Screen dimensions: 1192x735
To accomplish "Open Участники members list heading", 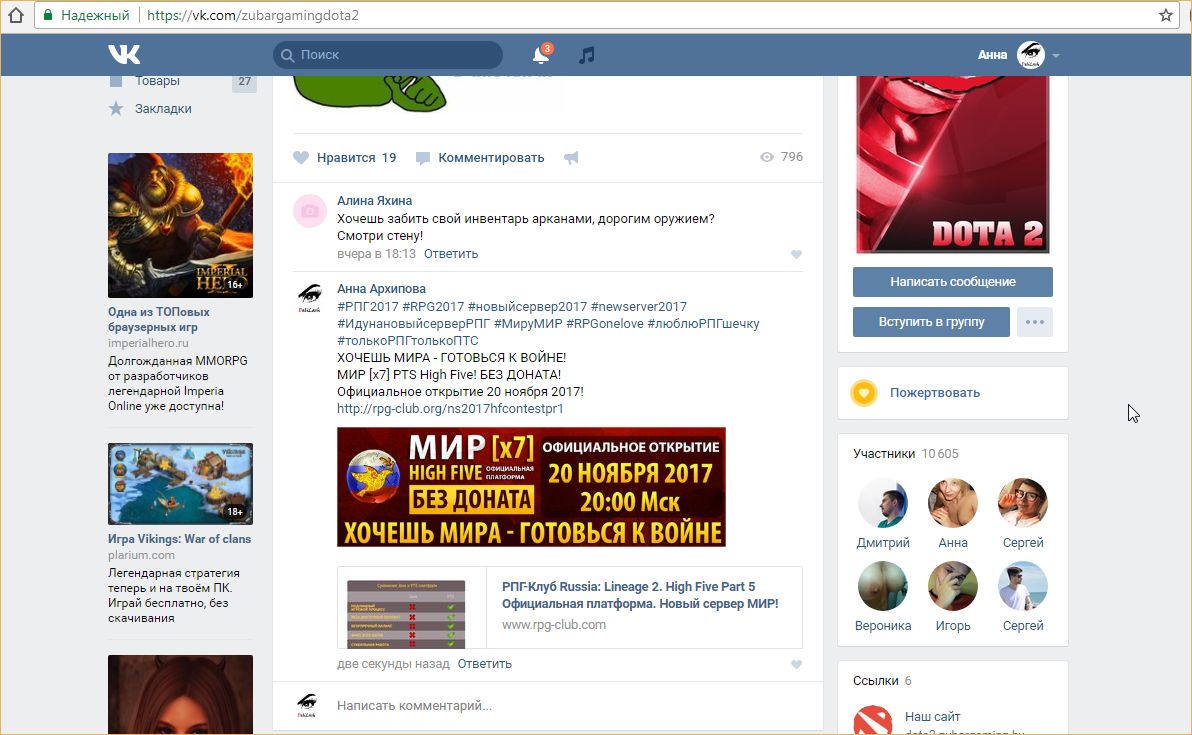I will (x=884, y=454).
